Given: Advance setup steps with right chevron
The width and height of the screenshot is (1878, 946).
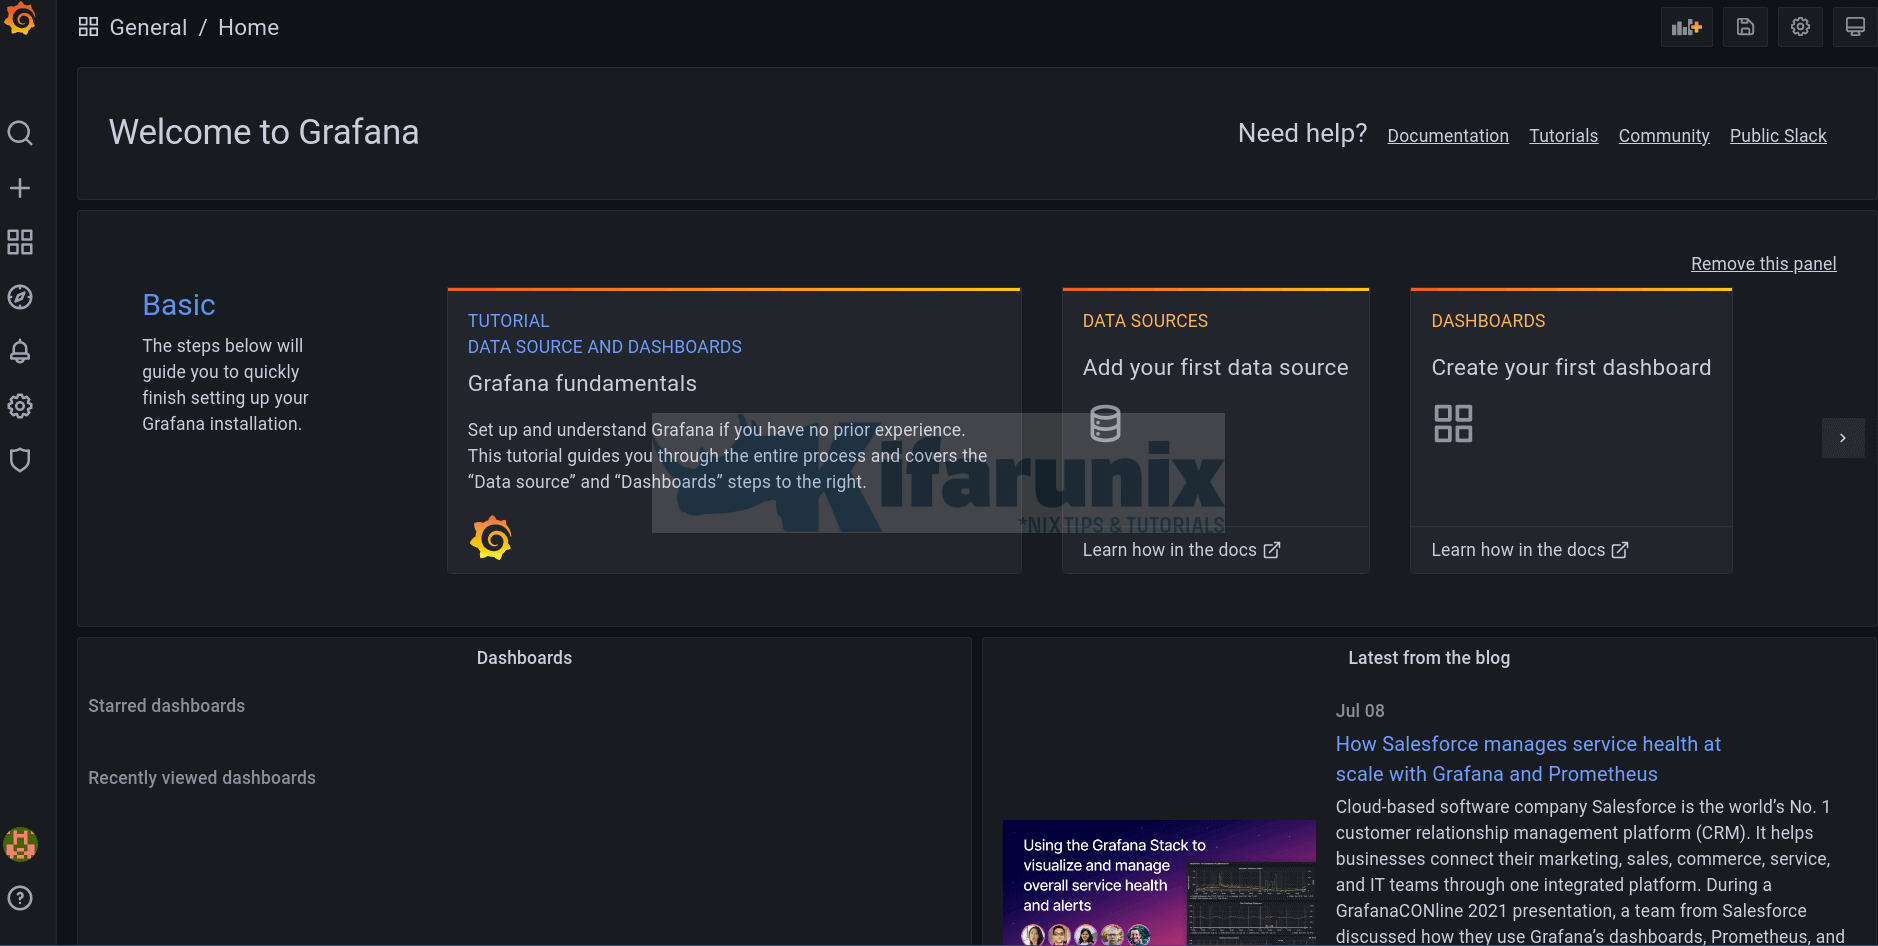Looking at the screenshot, I should 1843,438.
